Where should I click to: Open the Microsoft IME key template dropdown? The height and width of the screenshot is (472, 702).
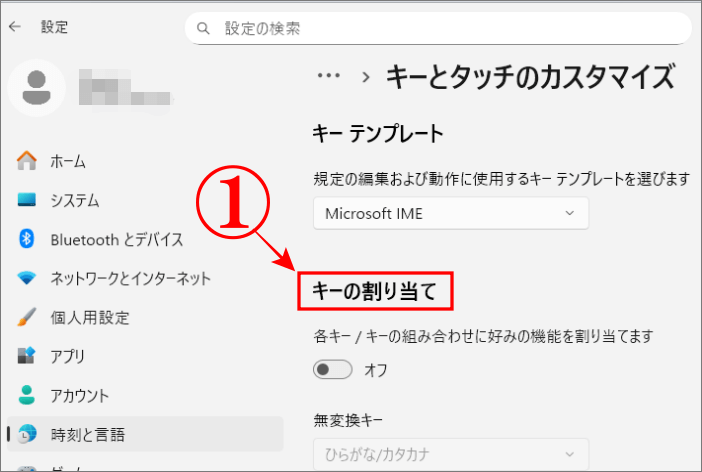(451, 213)
